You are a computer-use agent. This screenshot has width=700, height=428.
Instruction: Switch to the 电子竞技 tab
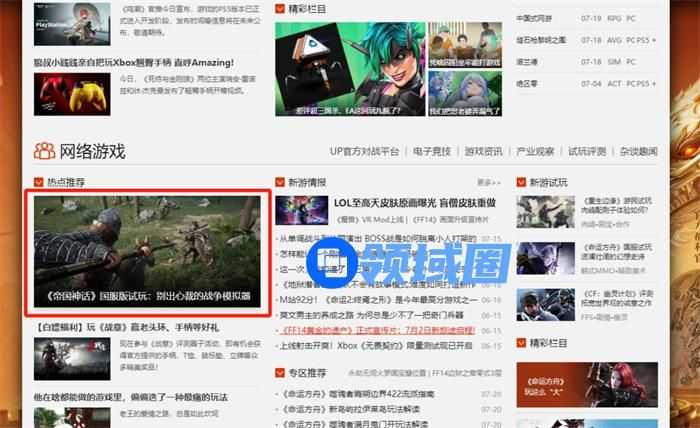tap(431, 152)
